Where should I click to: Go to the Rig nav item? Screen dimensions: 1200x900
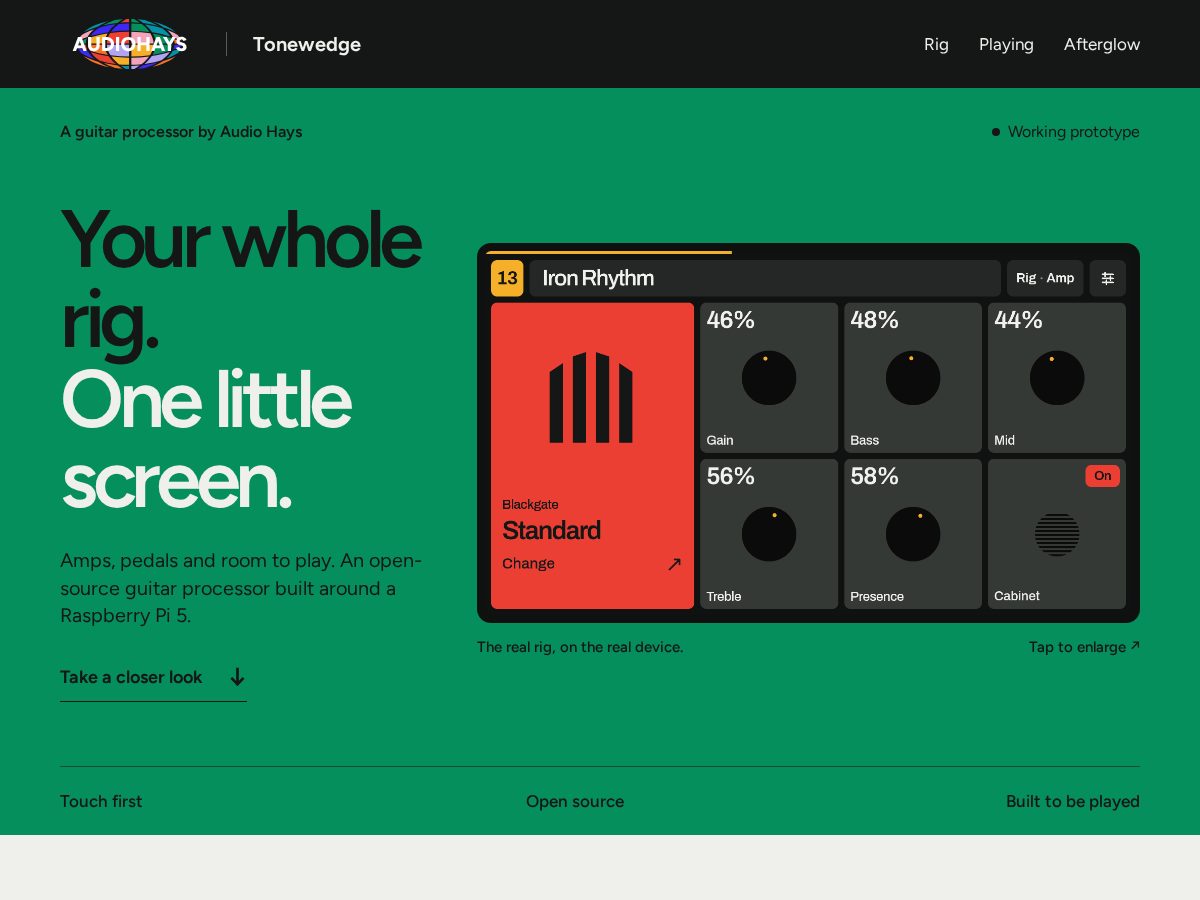pyautogui.click(x=936, y=44)
